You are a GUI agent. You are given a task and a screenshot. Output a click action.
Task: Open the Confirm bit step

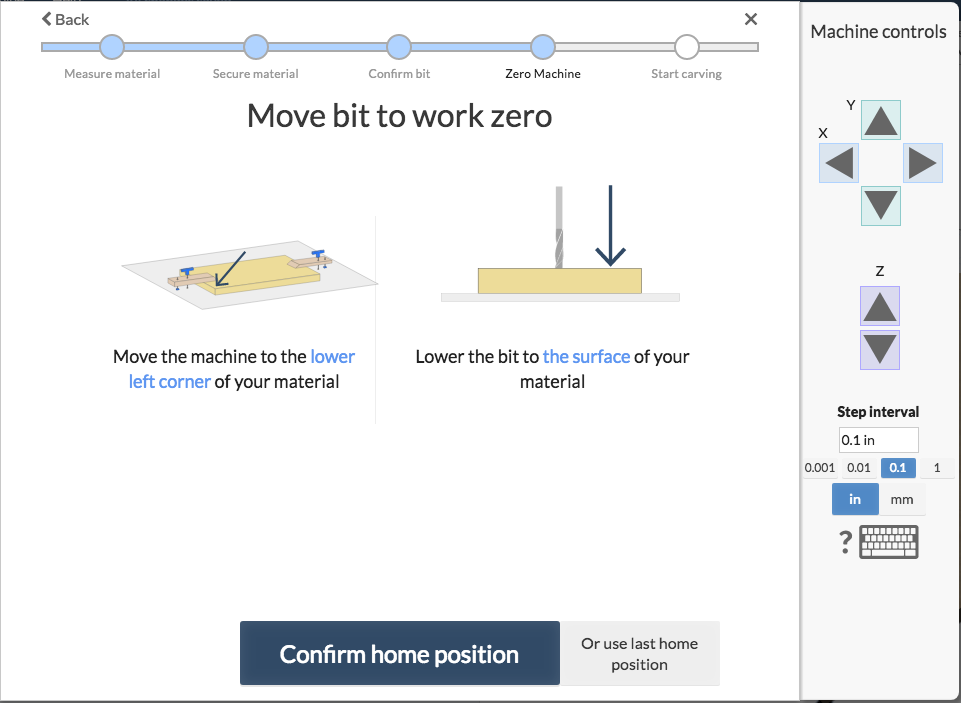399,47
